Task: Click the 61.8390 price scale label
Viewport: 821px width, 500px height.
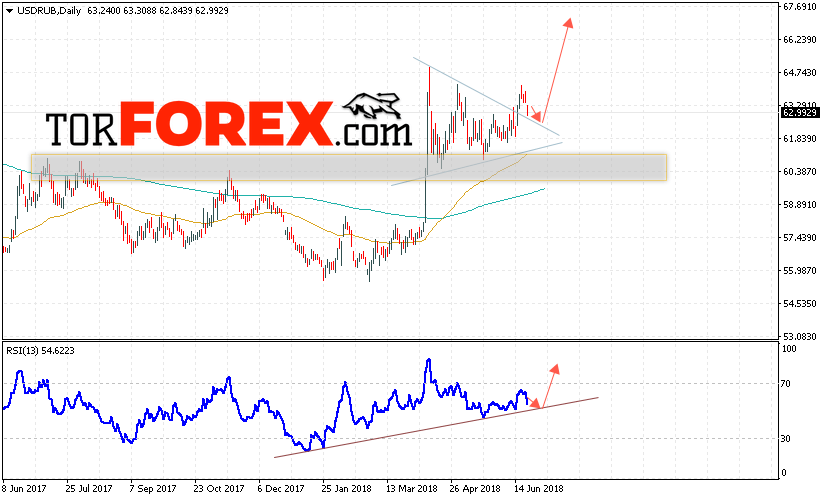Action: 800,139
